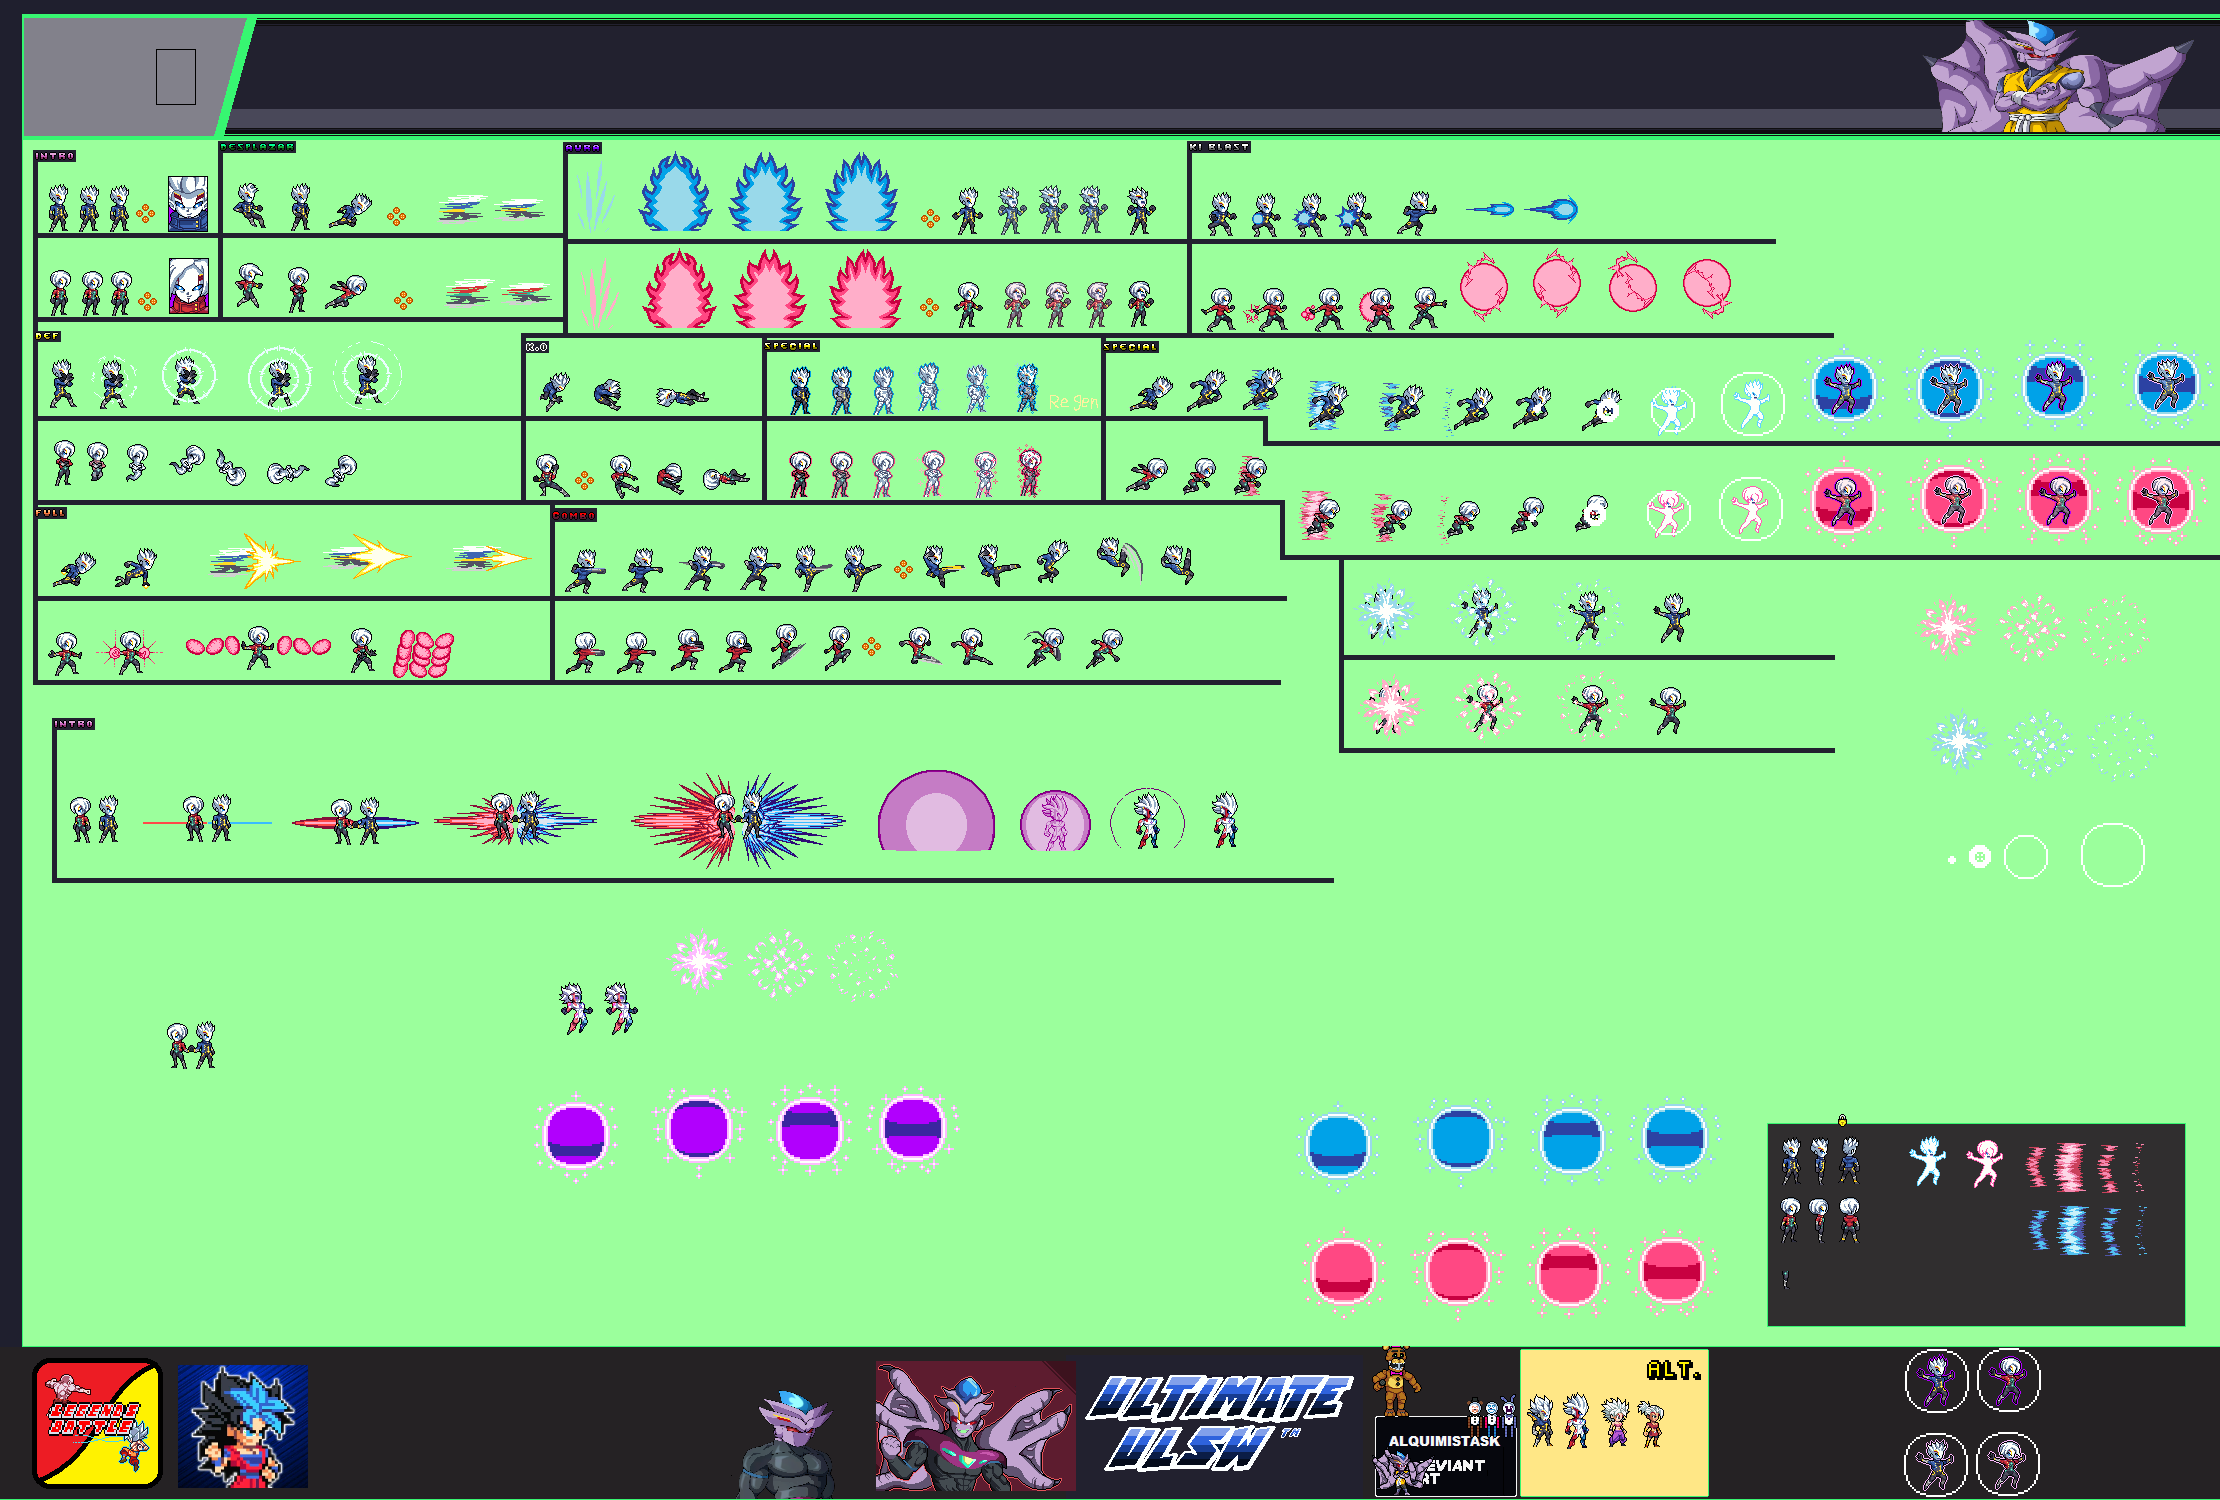Click the blue-suited character face portrait in INTRO
Screen dimensions: 2220x1500
[x=187, y=203]
